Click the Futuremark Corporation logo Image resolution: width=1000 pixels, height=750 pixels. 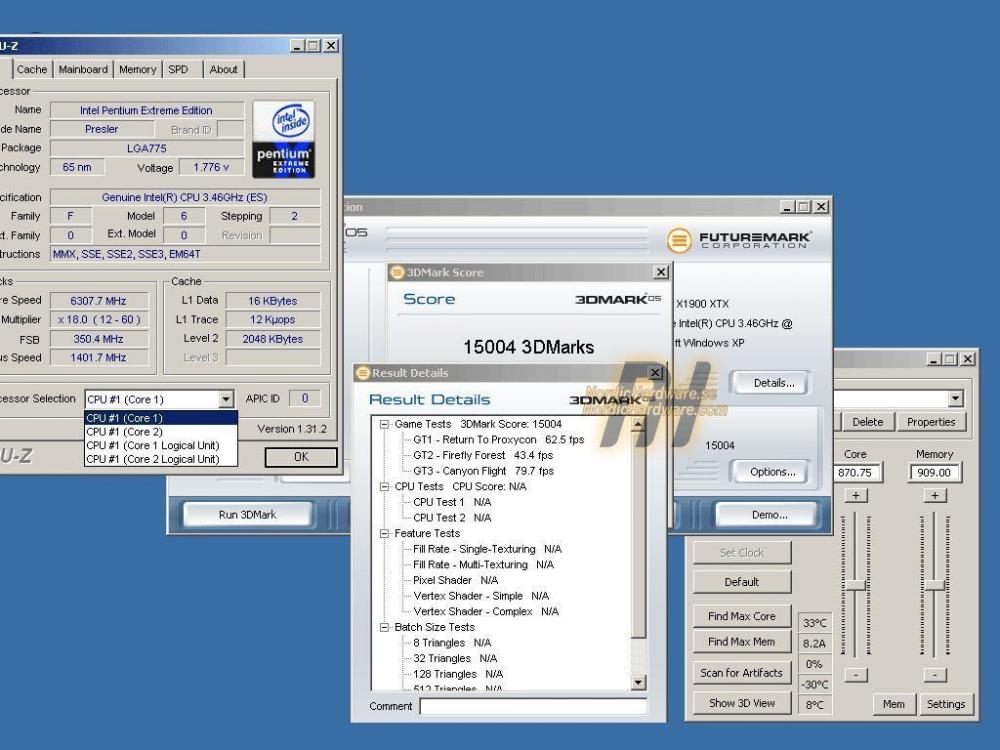pyautogui.click(x=739, y=240)
